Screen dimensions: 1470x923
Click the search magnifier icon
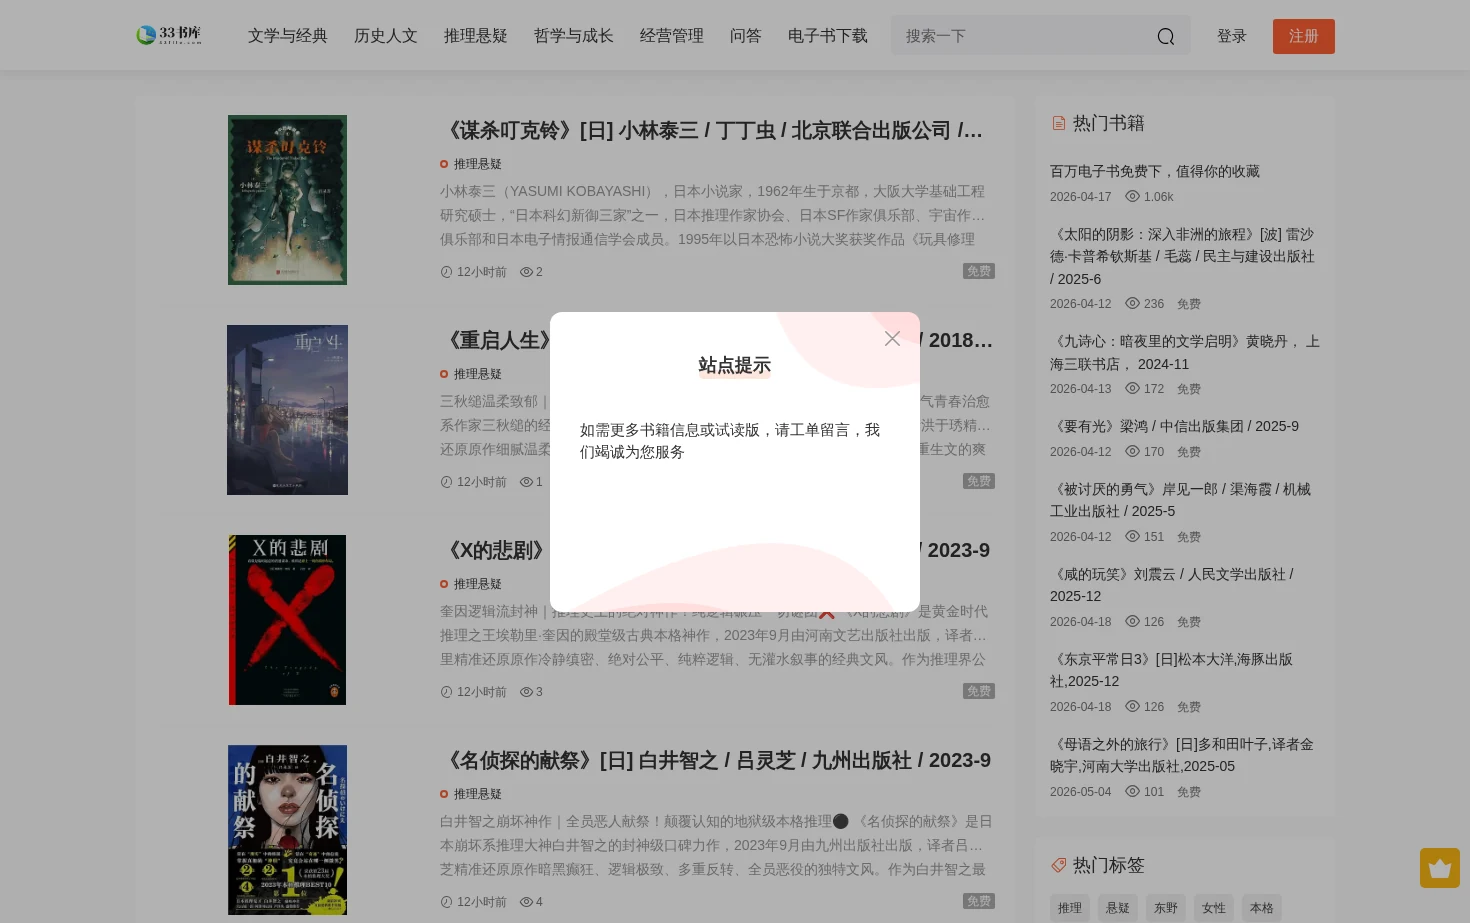tap(1166, 36)
